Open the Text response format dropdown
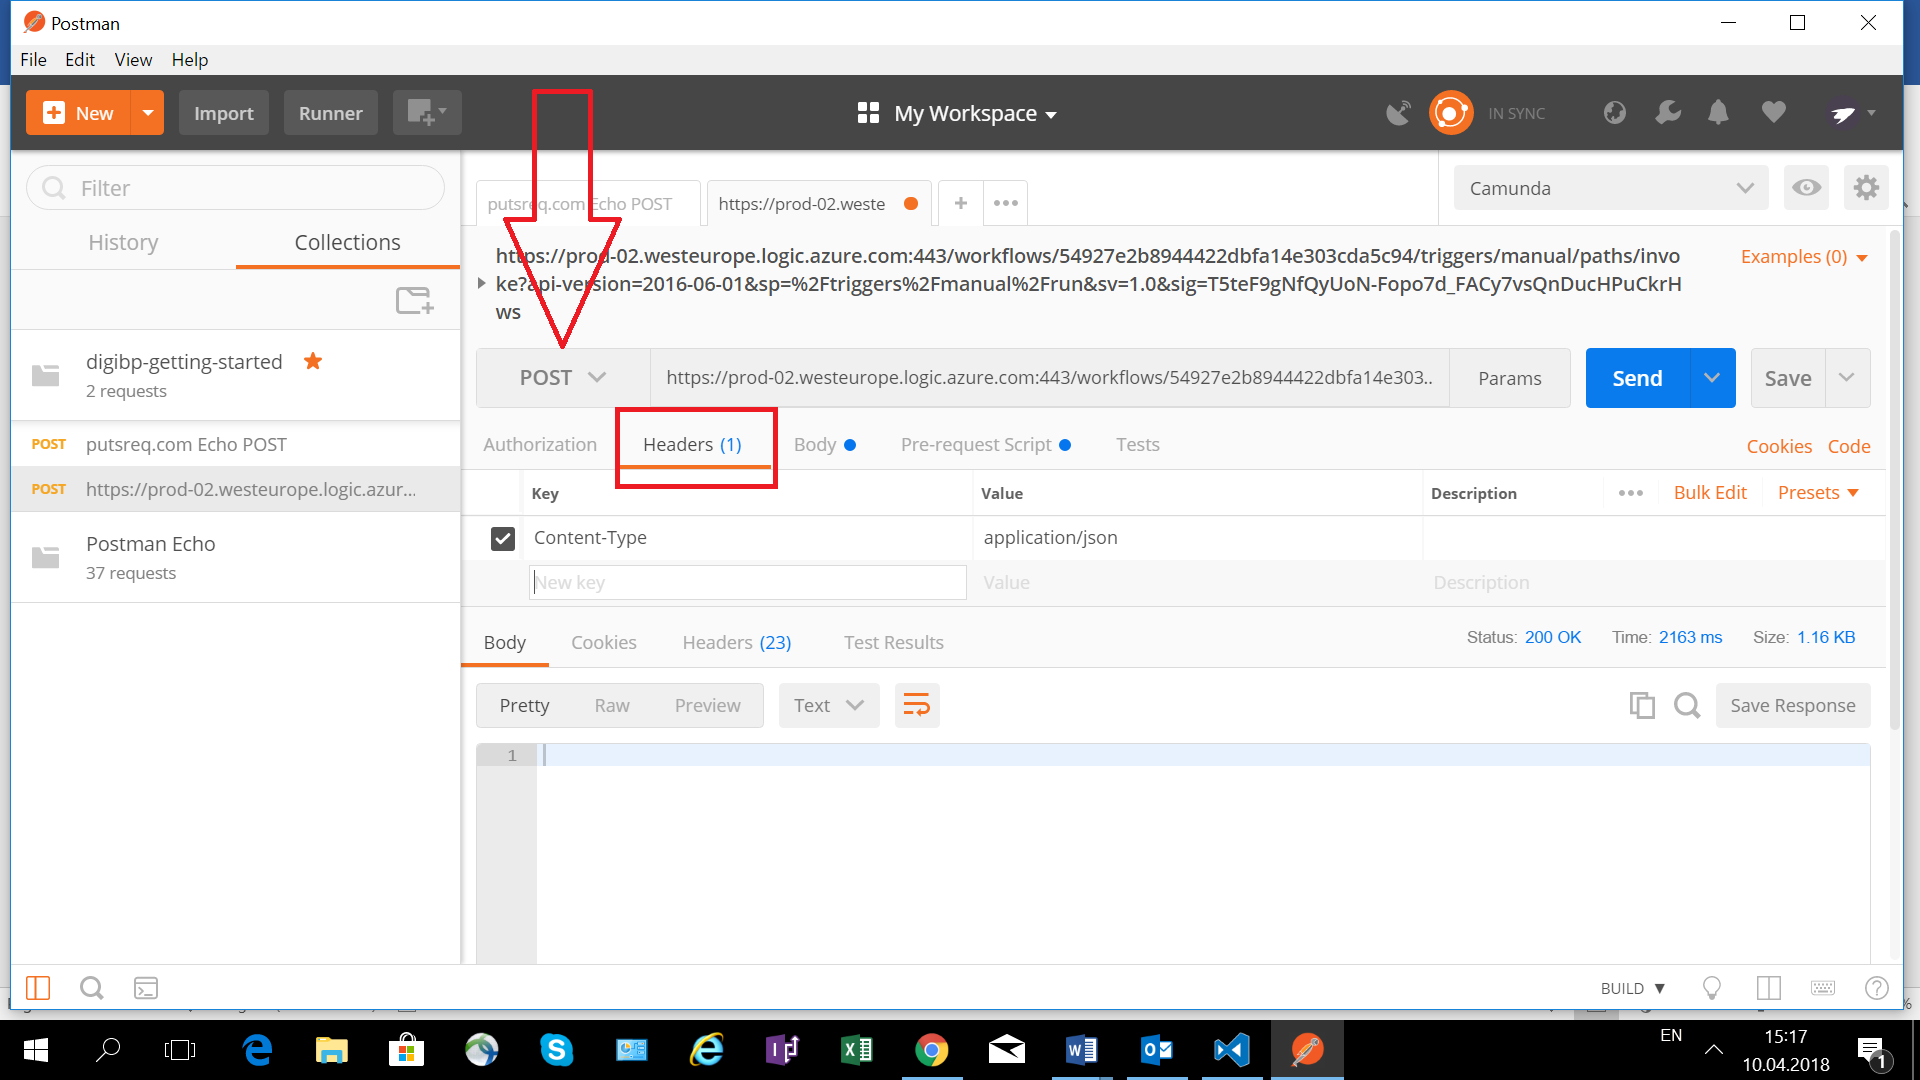Viewport: 1920px width, 1080px height. click(828, 706)
